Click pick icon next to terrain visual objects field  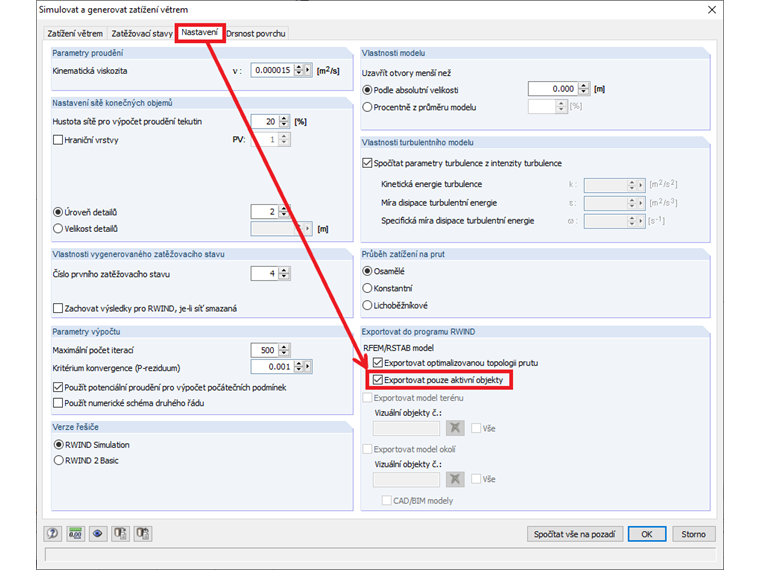pos(455,428)
